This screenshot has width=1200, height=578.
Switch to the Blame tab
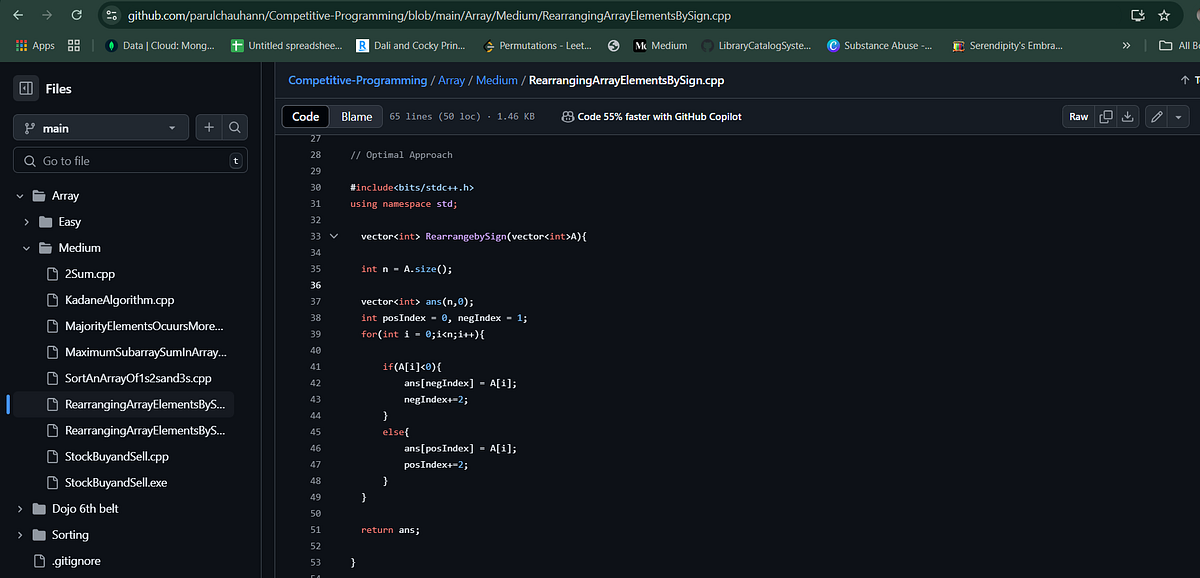(356, 116)
